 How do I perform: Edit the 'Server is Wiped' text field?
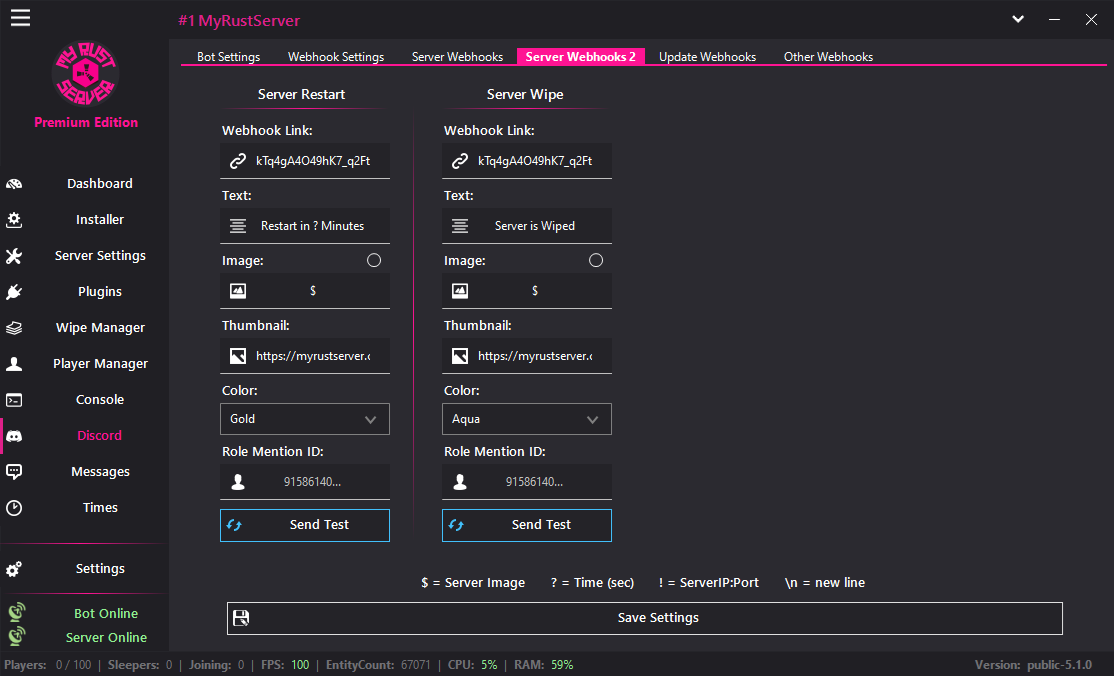pyautogui.click(x=526, y=226)
